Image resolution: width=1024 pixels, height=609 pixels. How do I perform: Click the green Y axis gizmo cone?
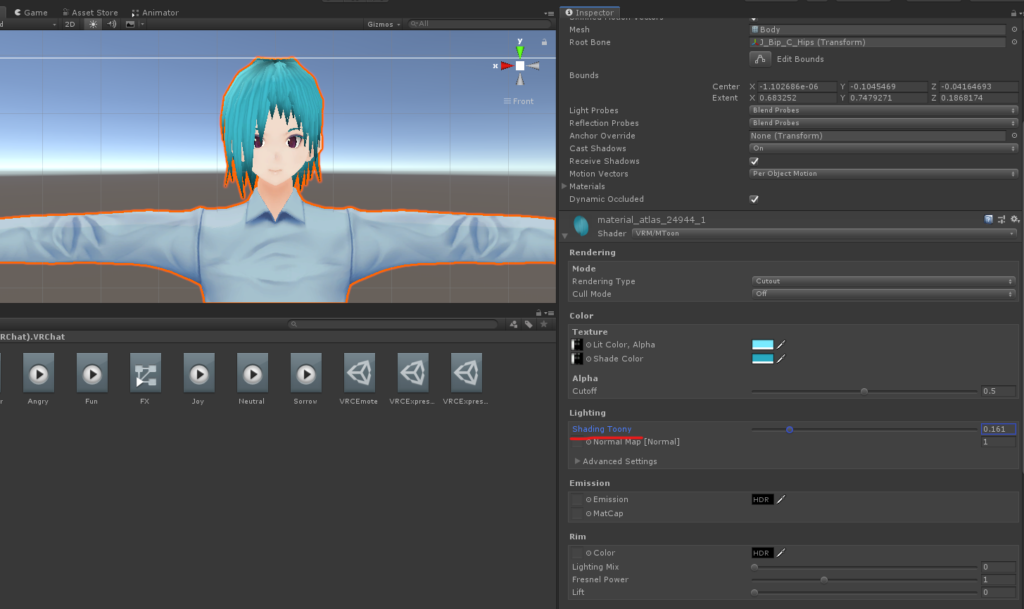click(x=520, y=50)
